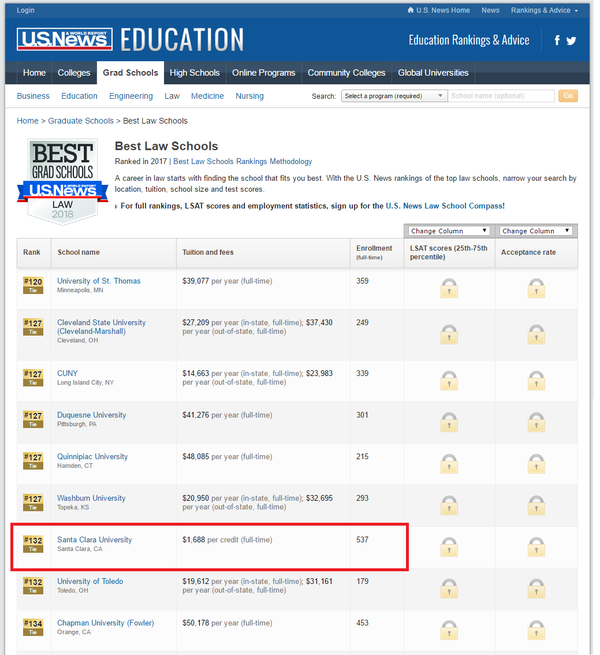
Task: Go to U.S. News Home link
Action: pos(438,10)
